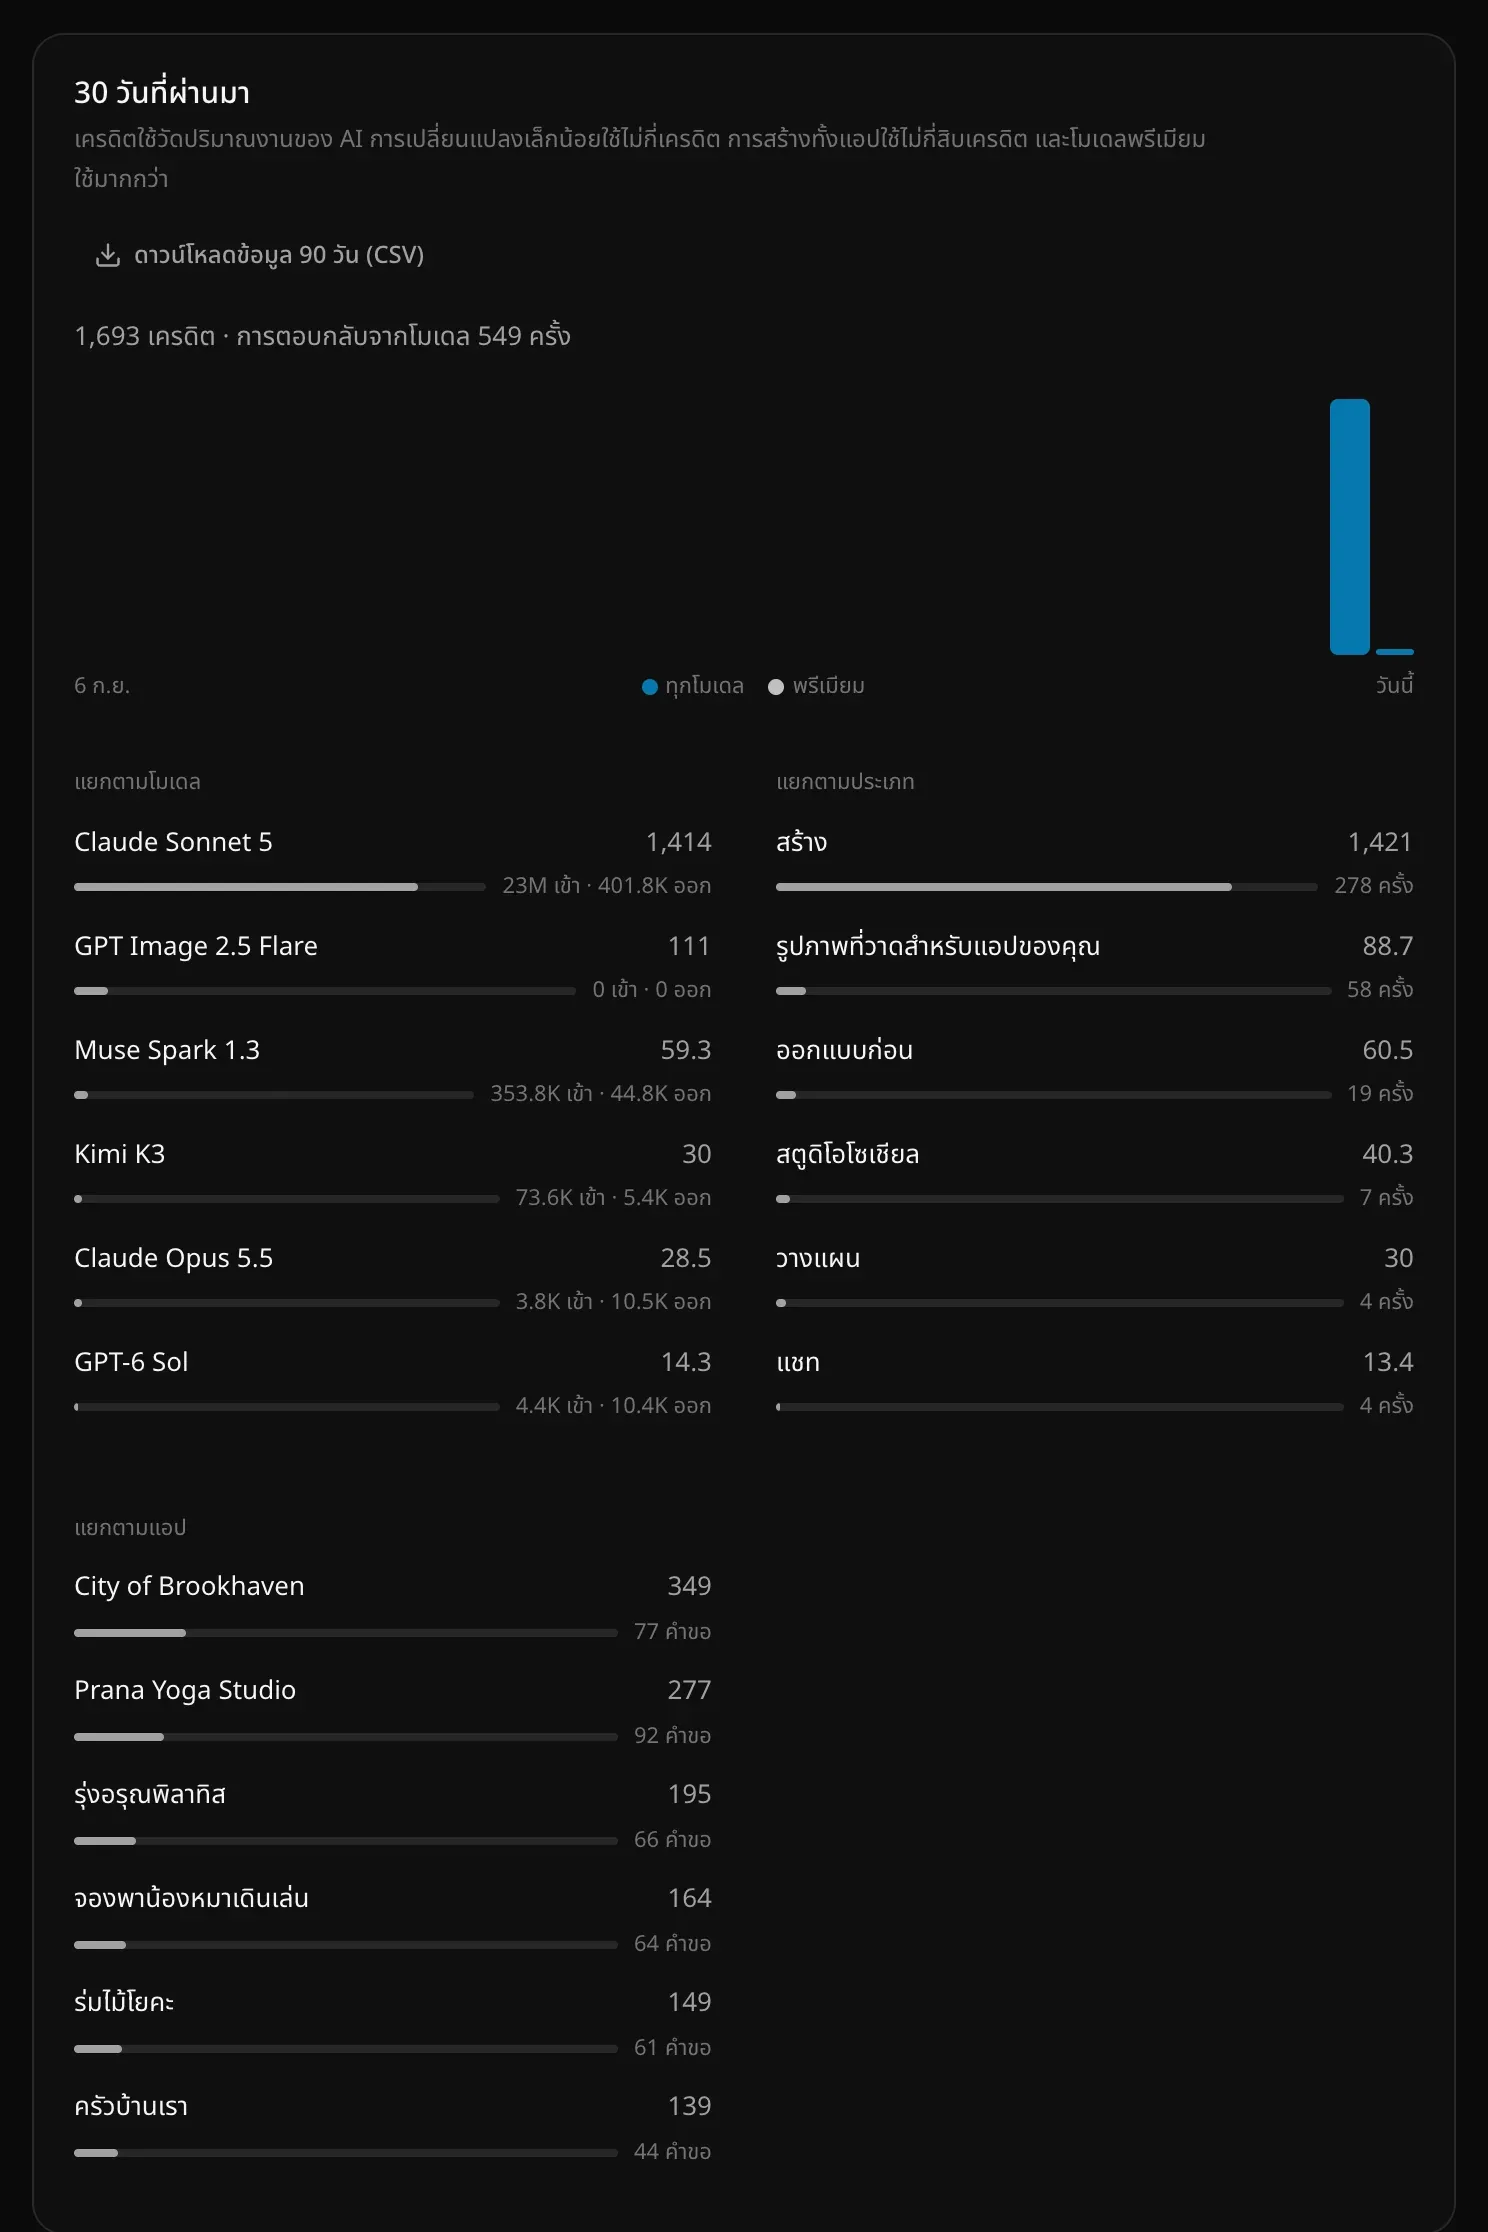This screenshot has width=1488, height=2232.
Task: Click the Claude Sonnet 5 usage progress bar
Action: [280, 887]
